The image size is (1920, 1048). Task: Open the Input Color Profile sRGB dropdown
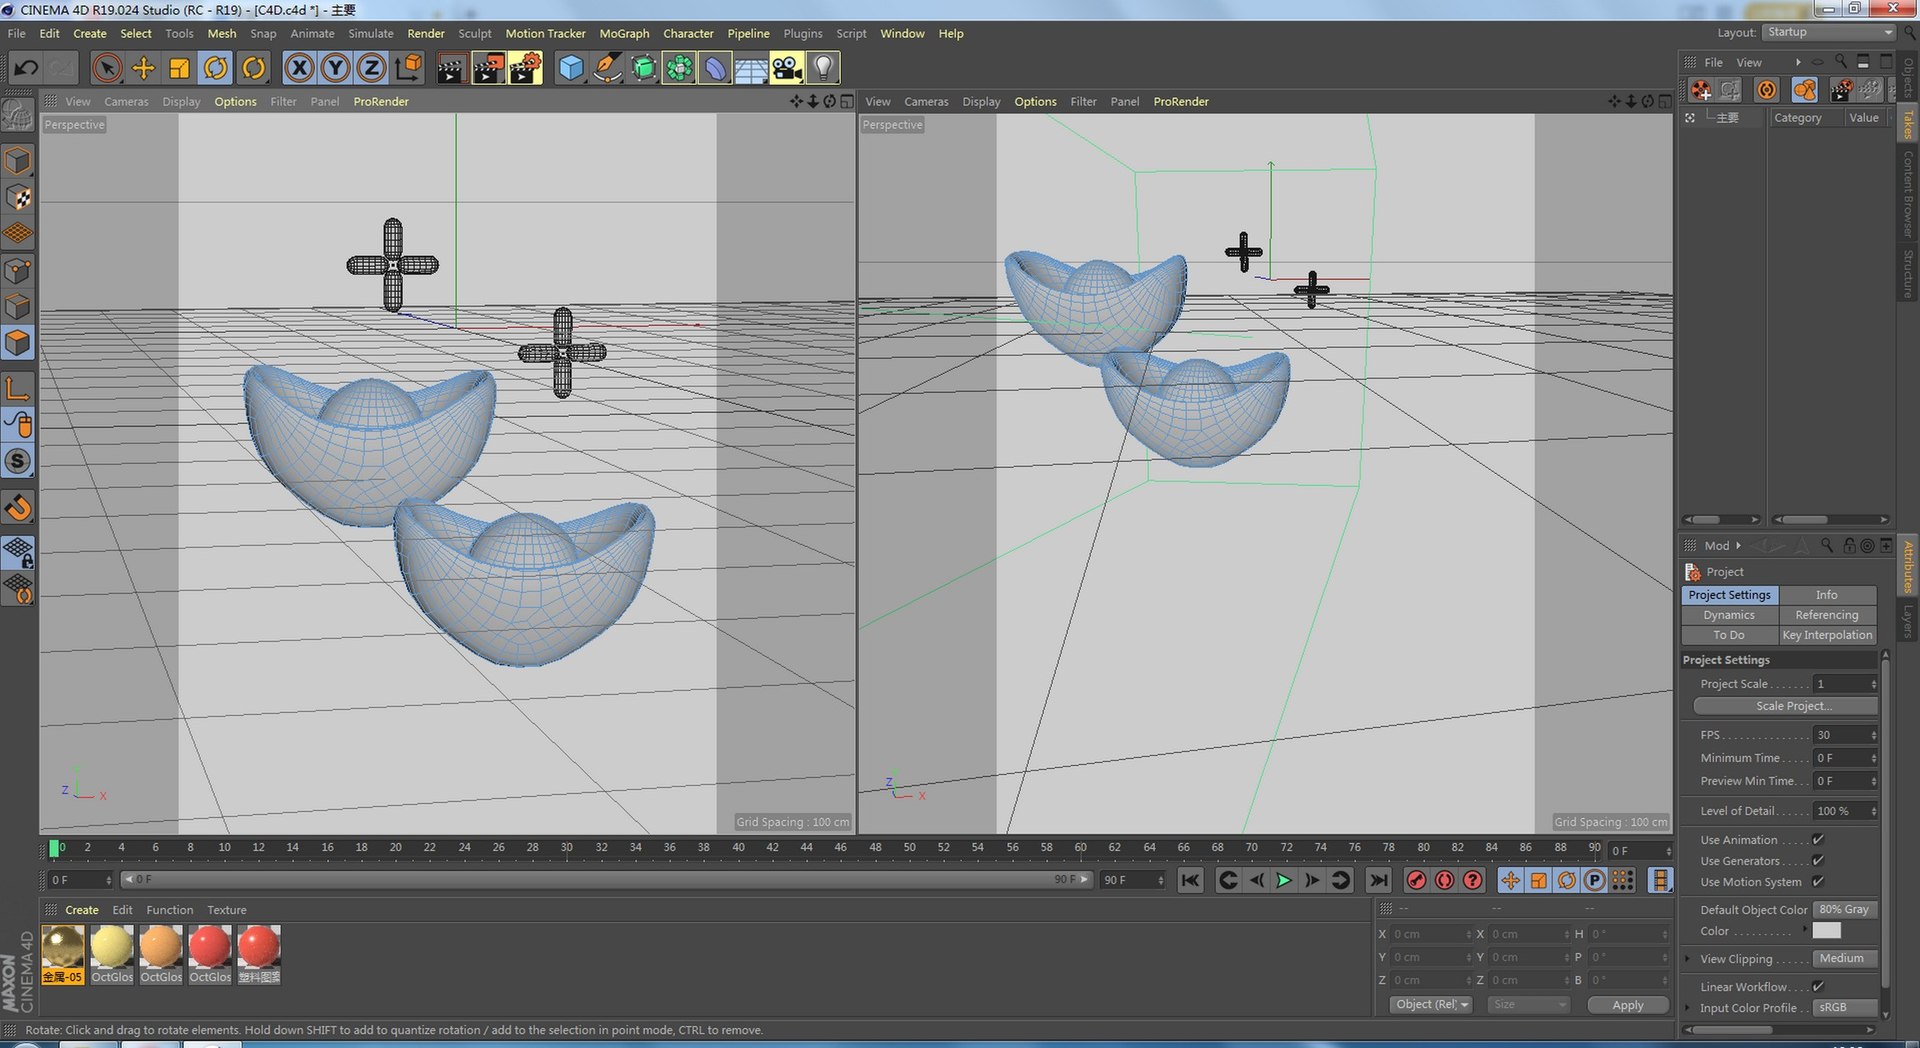[x=1844, y=1008]
